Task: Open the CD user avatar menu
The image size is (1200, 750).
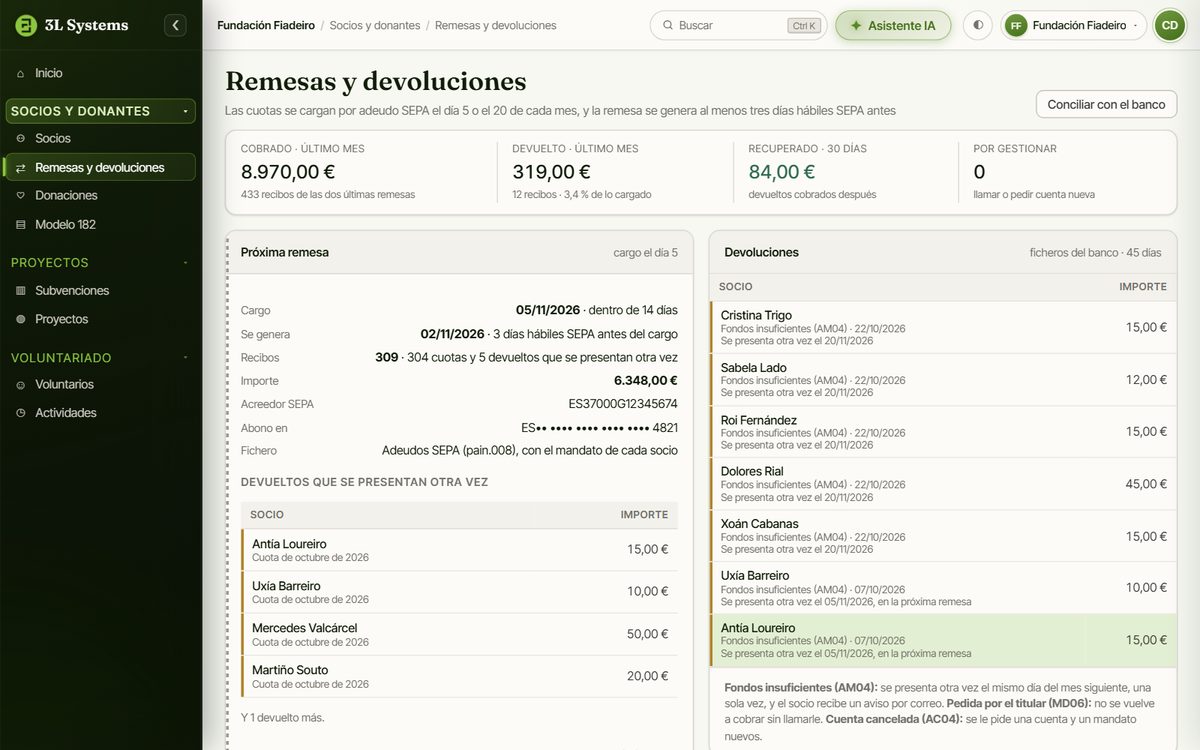Action: coord(1169,25)
